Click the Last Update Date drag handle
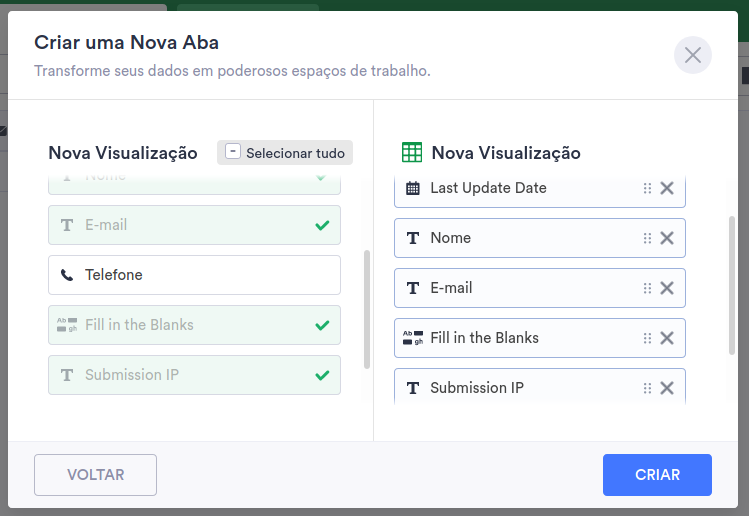749x516 pixels. point(647,188)
